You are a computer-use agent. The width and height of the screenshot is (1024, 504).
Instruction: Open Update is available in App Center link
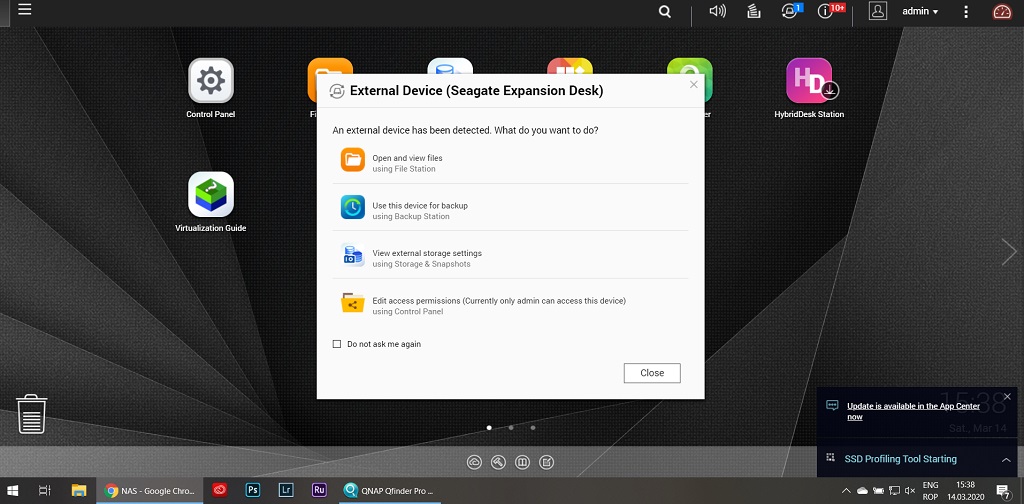pyautogui.click(x=913, y=411)
